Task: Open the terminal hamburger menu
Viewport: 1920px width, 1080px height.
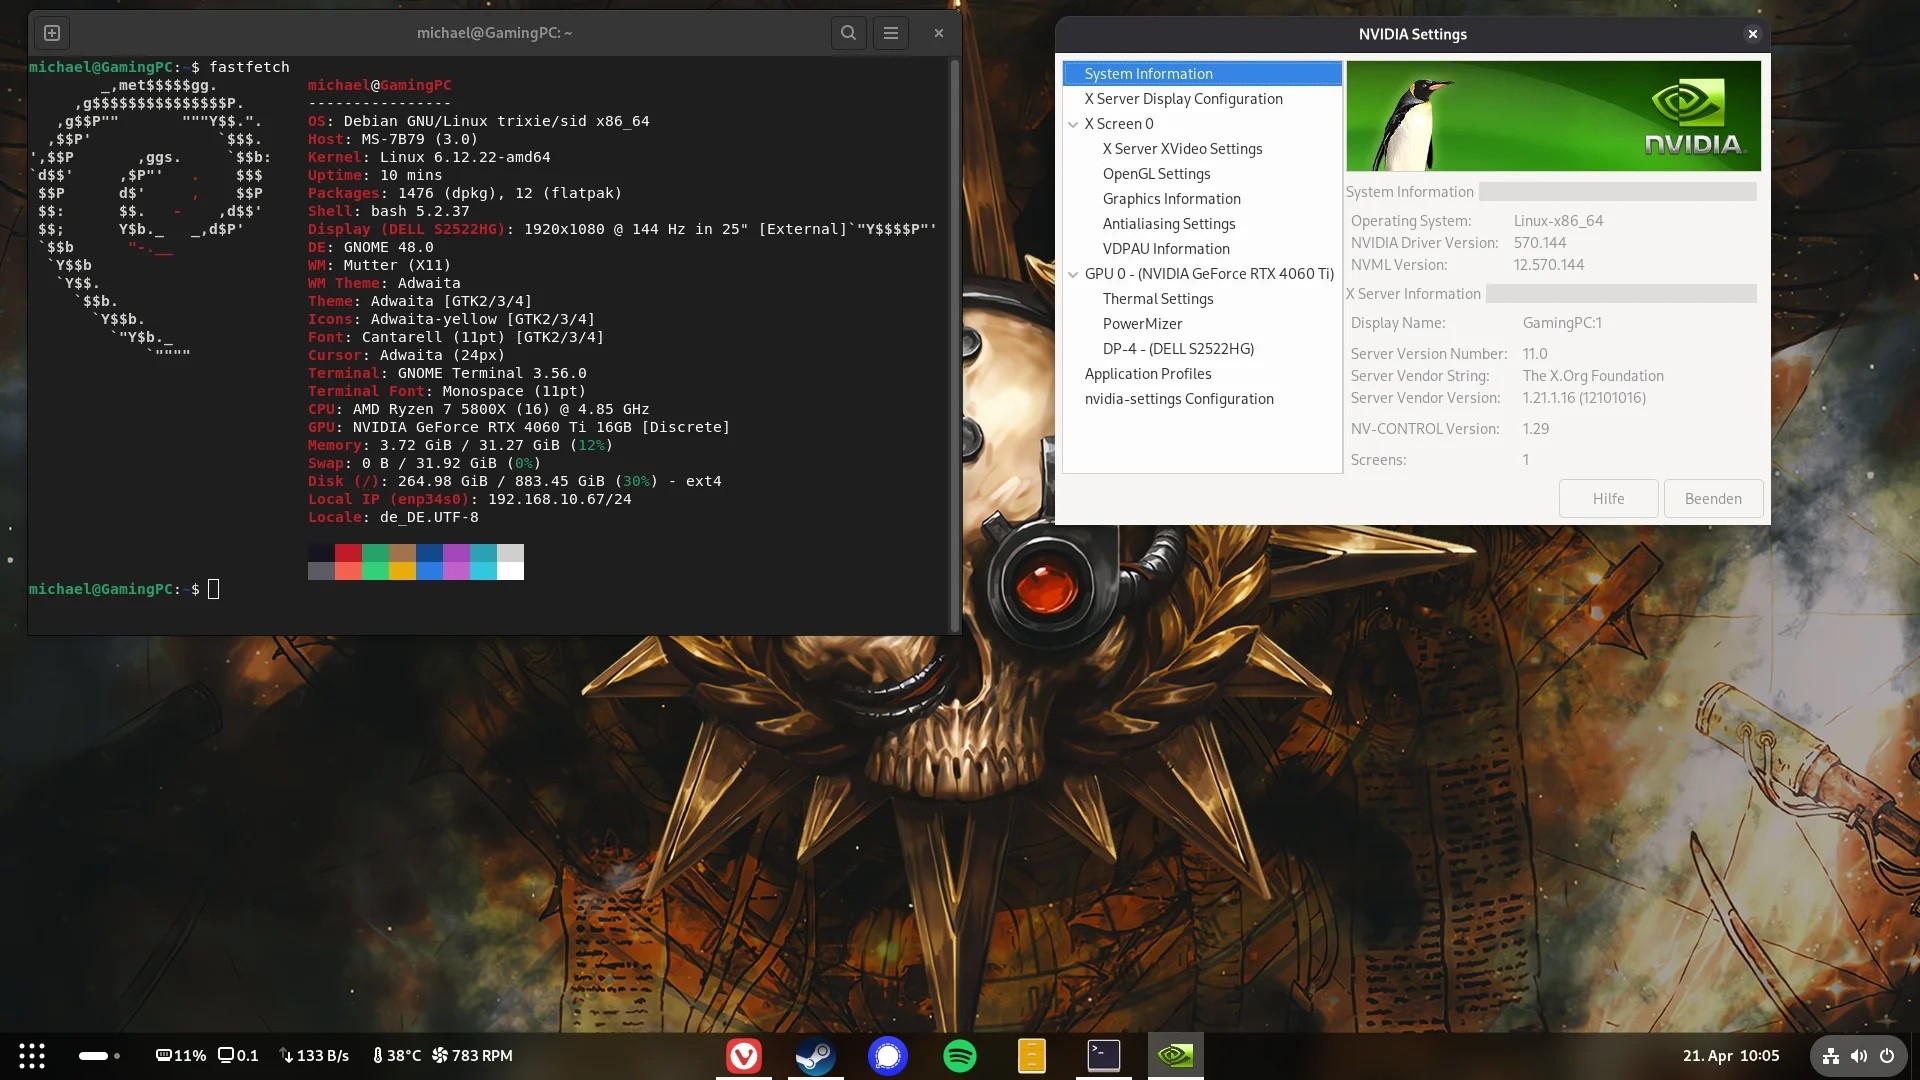Action: [890, 33]
